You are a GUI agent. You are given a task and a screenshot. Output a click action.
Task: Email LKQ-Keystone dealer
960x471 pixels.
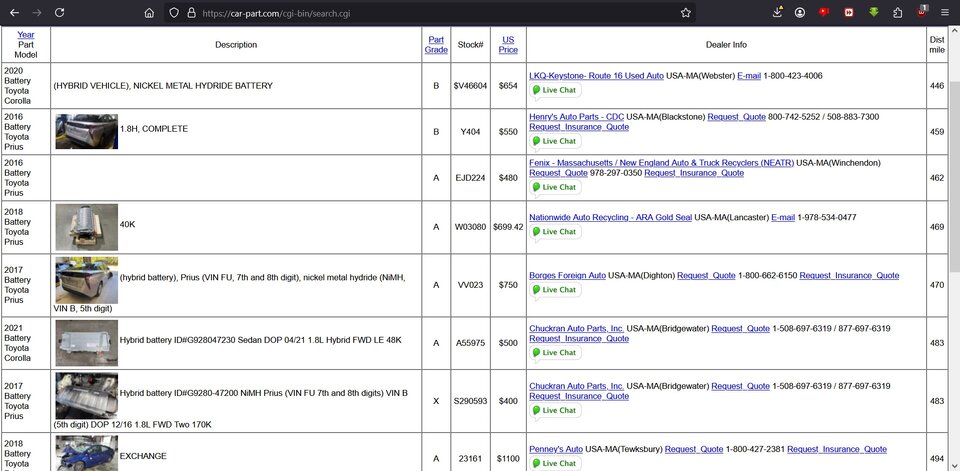(x=749, y=76)
